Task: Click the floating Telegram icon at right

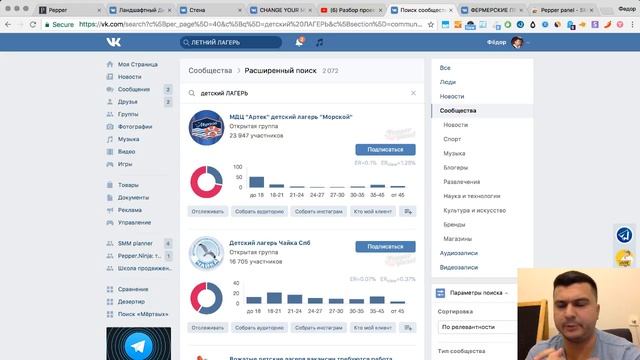Action: [624, 235]
